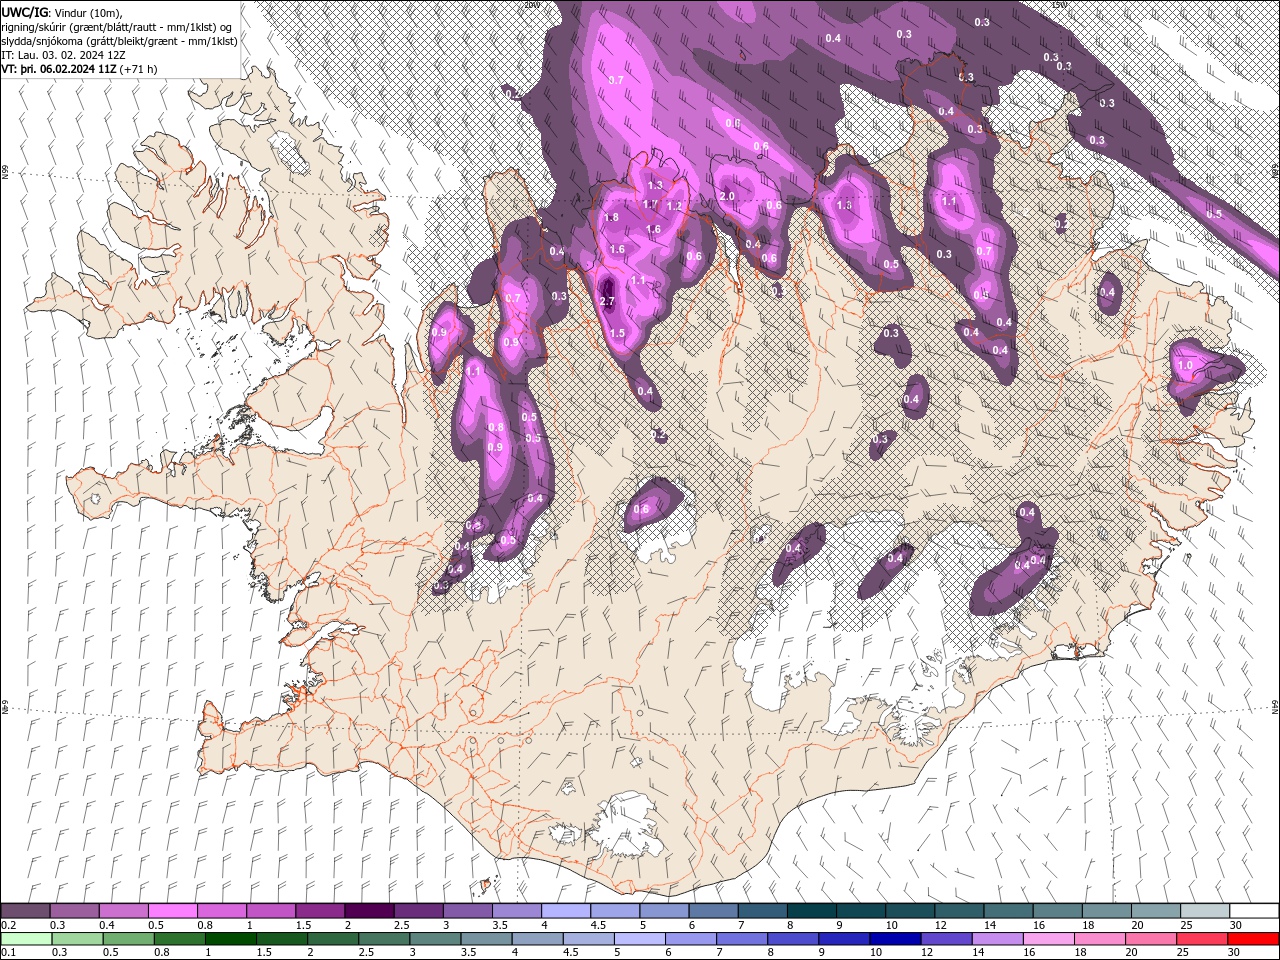The height and width of the screenshot is (960, 1280).
Task: Pick the darkest green 1 swatch in lower legend row
Action: pos(230,938)
